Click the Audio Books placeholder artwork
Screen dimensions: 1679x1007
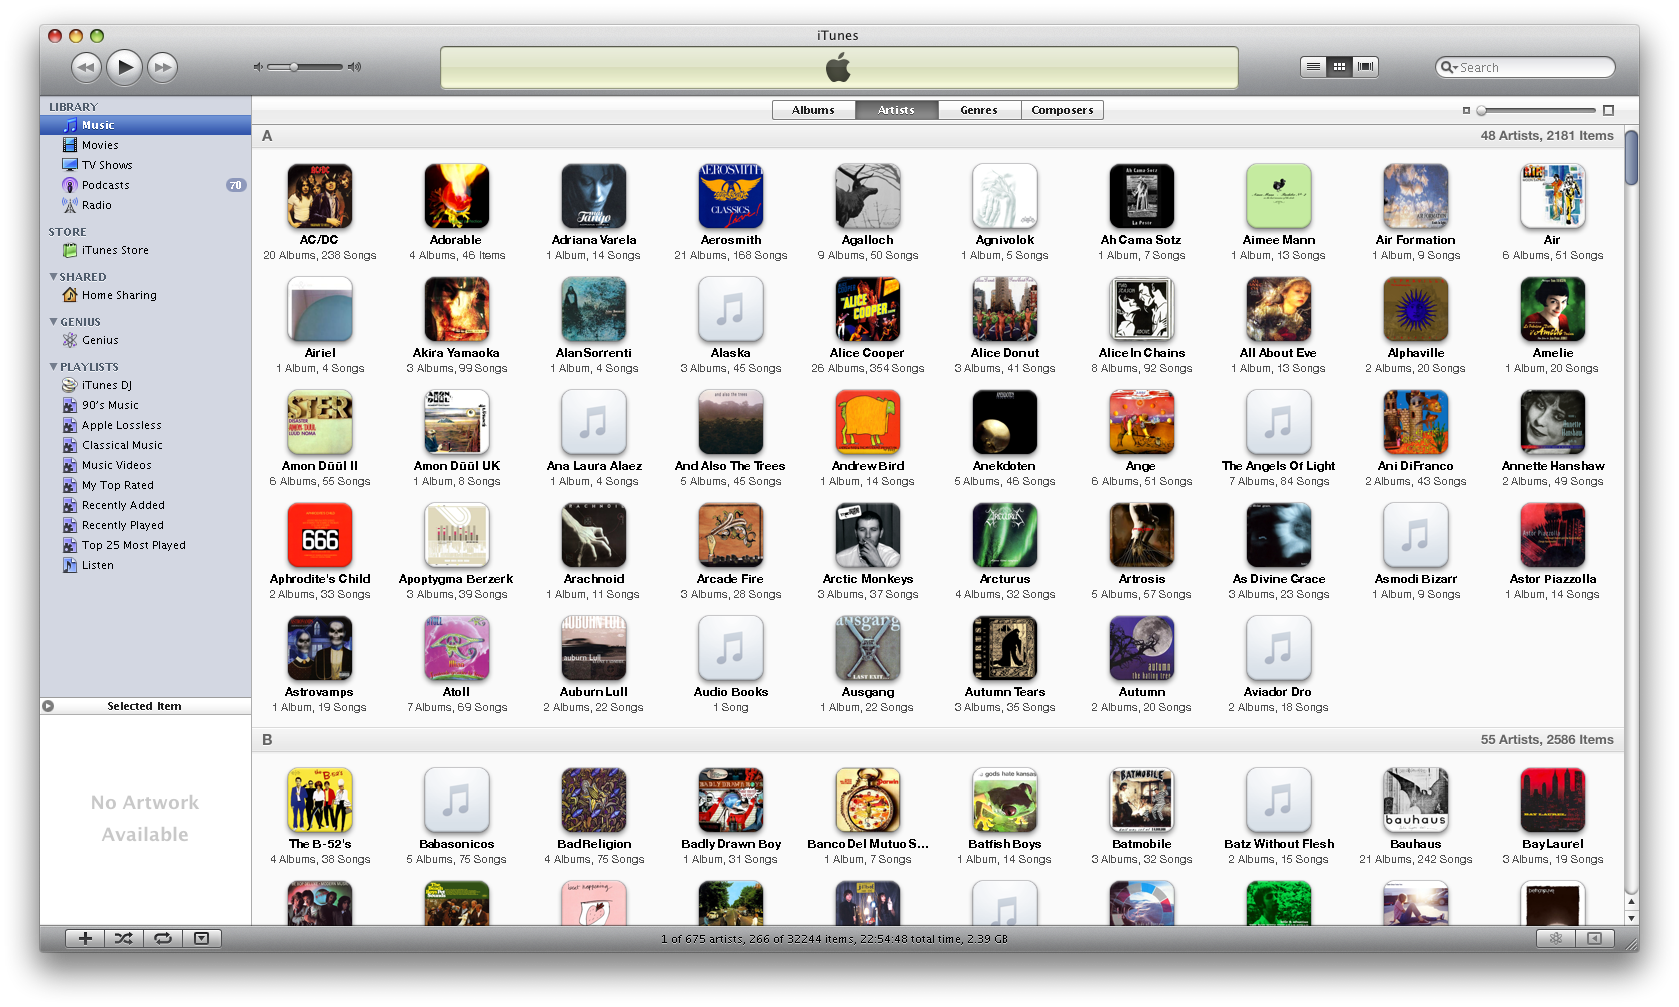pyautogui.click(x=731, y=649)
